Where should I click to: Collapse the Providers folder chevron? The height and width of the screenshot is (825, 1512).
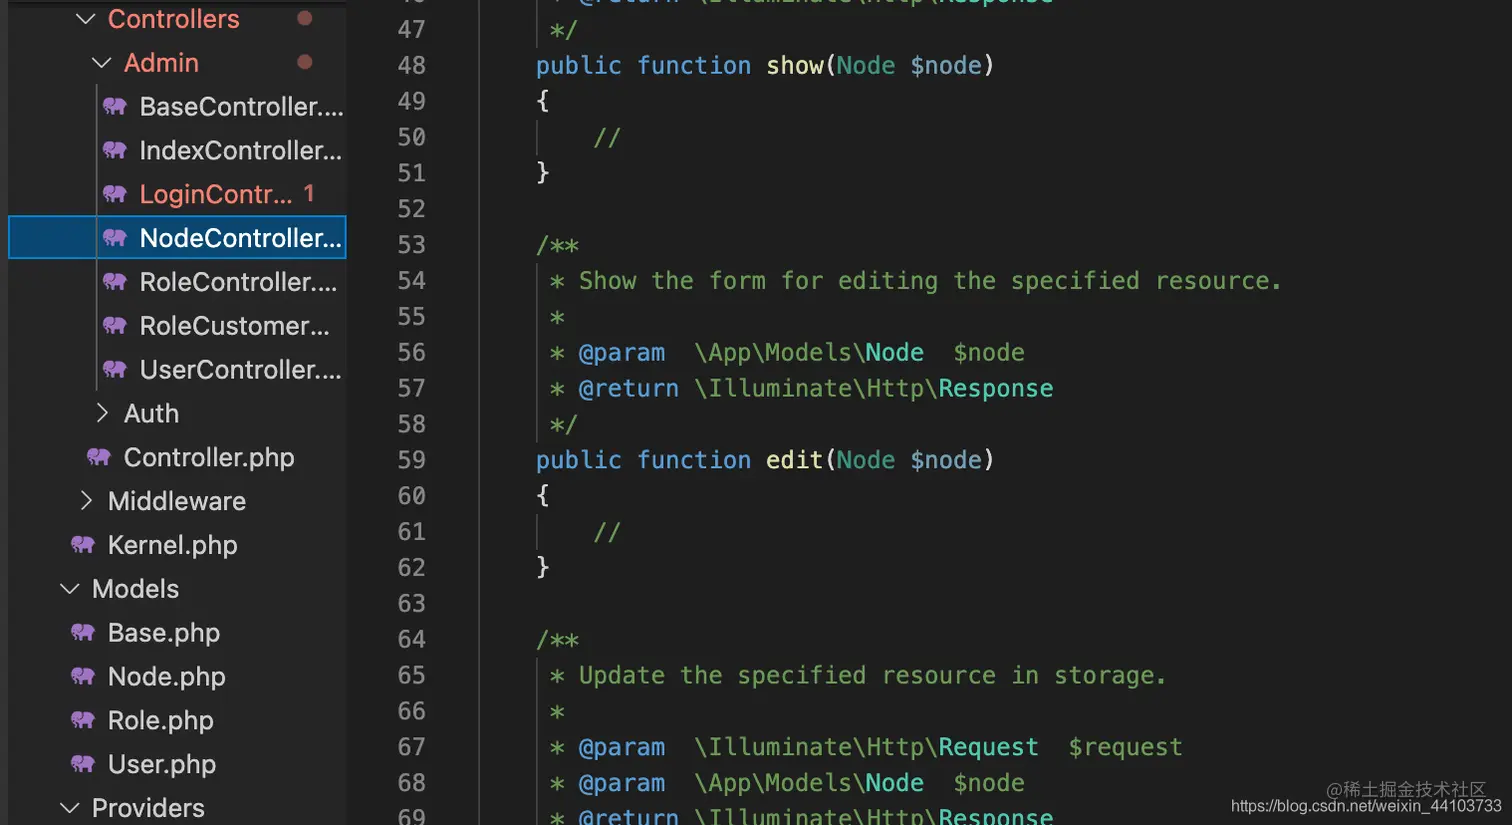(70, 808)
